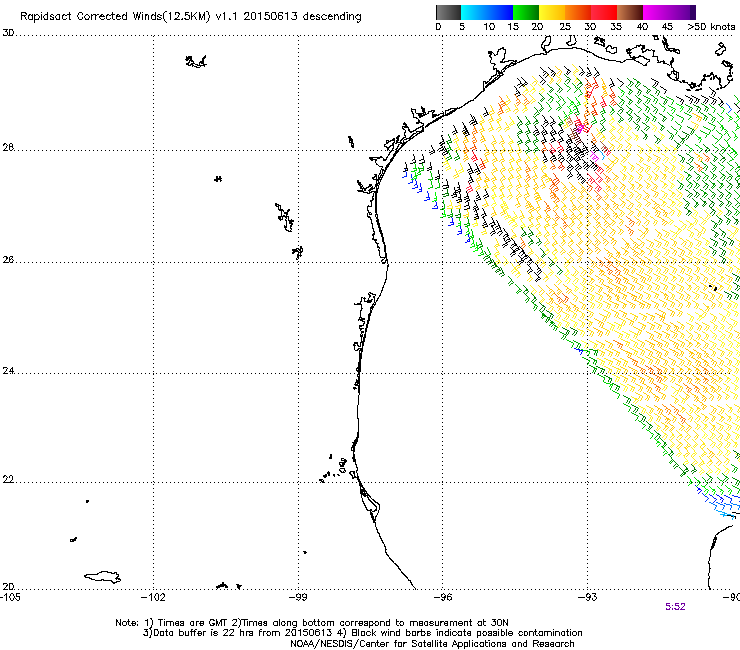Click the latitude axis label '22'
The width and height of the screenshot is (740, 650).
tap(8, 480)
